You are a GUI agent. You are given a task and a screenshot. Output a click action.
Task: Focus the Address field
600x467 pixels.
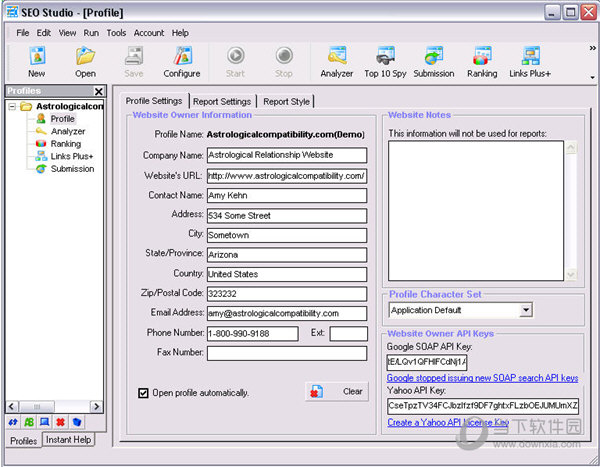287,216
